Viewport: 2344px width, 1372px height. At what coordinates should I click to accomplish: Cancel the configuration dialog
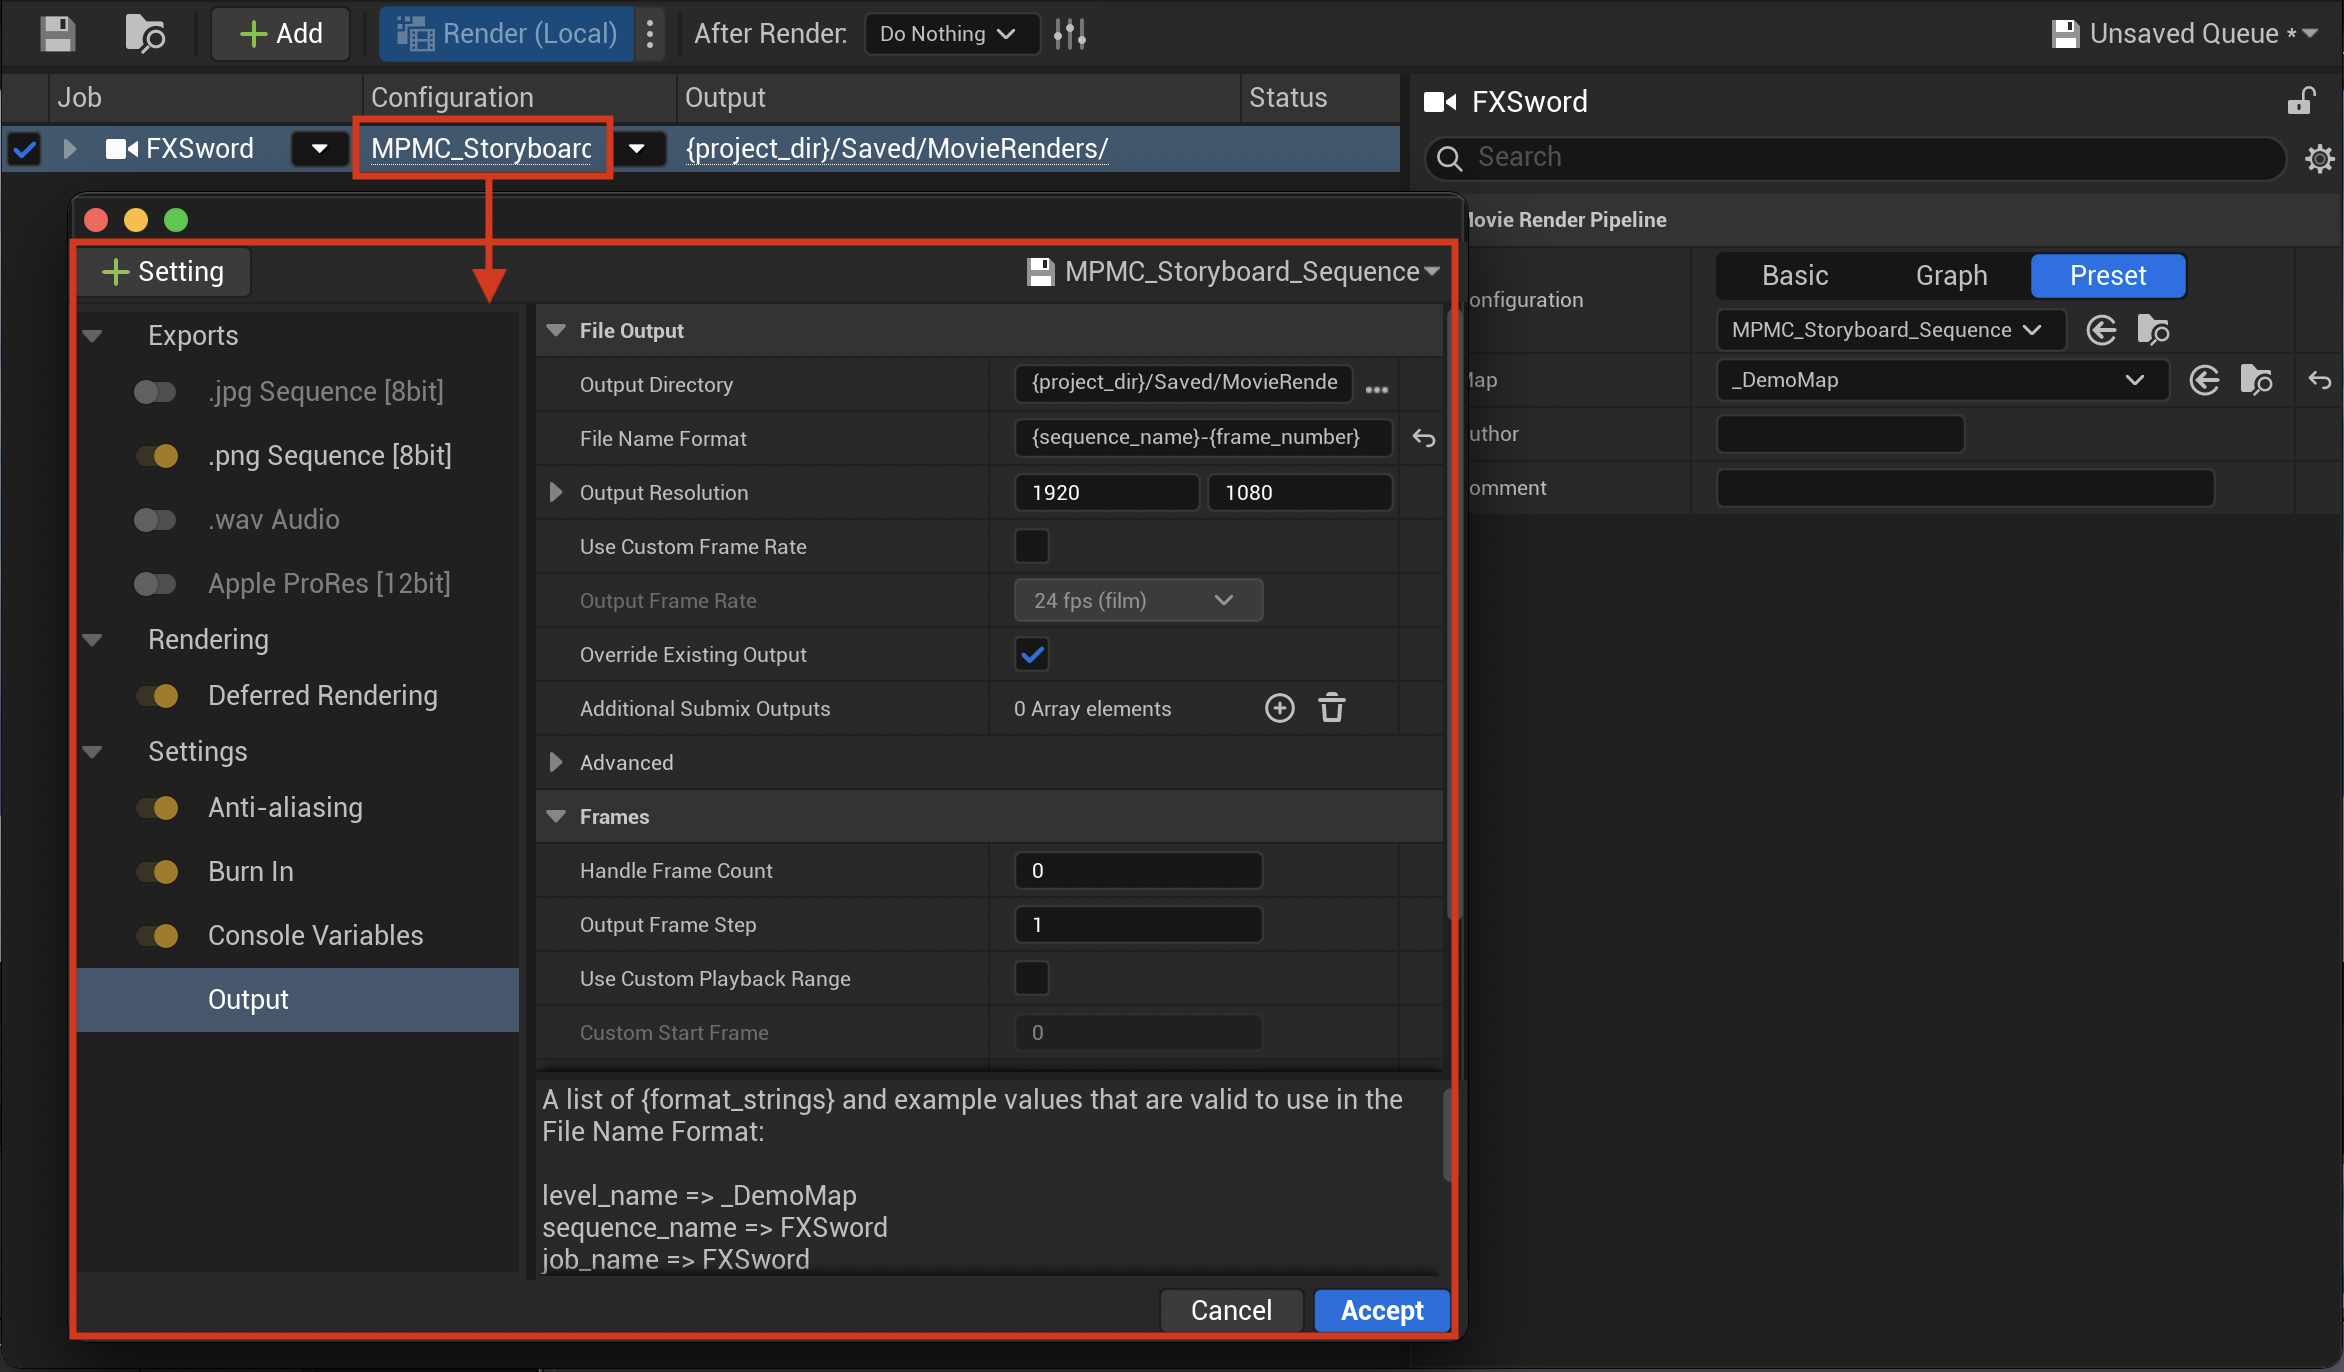(x=1231, y=1310)
